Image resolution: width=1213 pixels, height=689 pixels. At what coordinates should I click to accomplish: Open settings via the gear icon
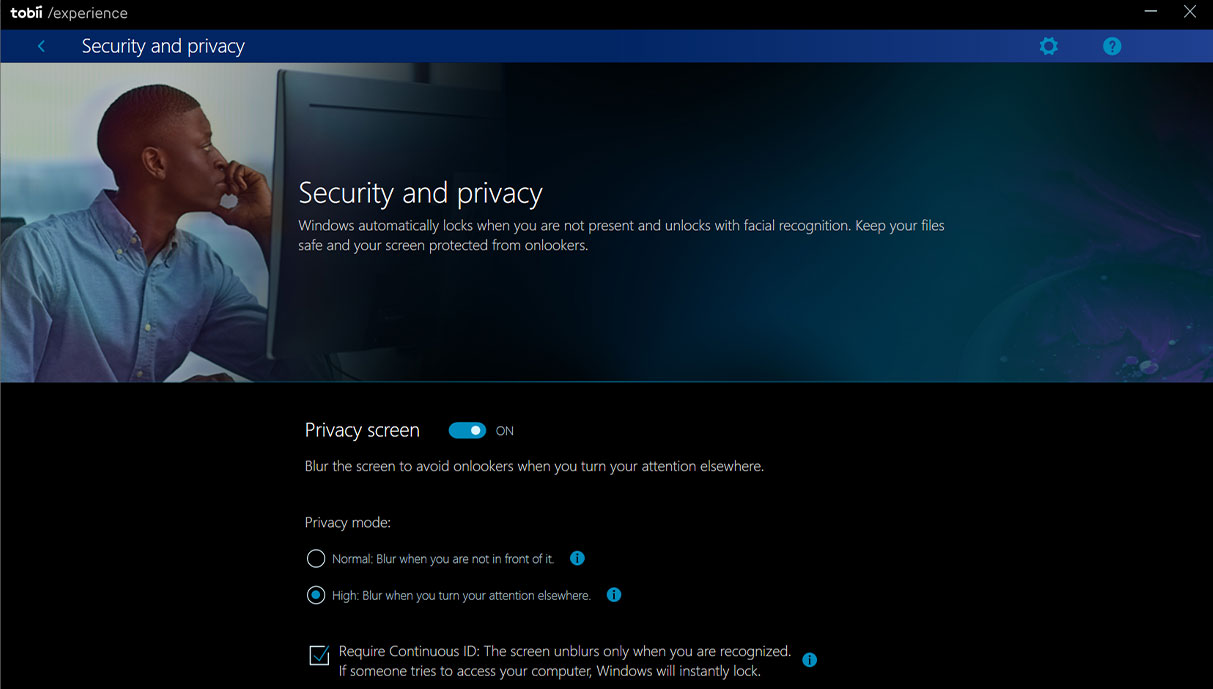pyautogui.click(x=1048, y=46)
